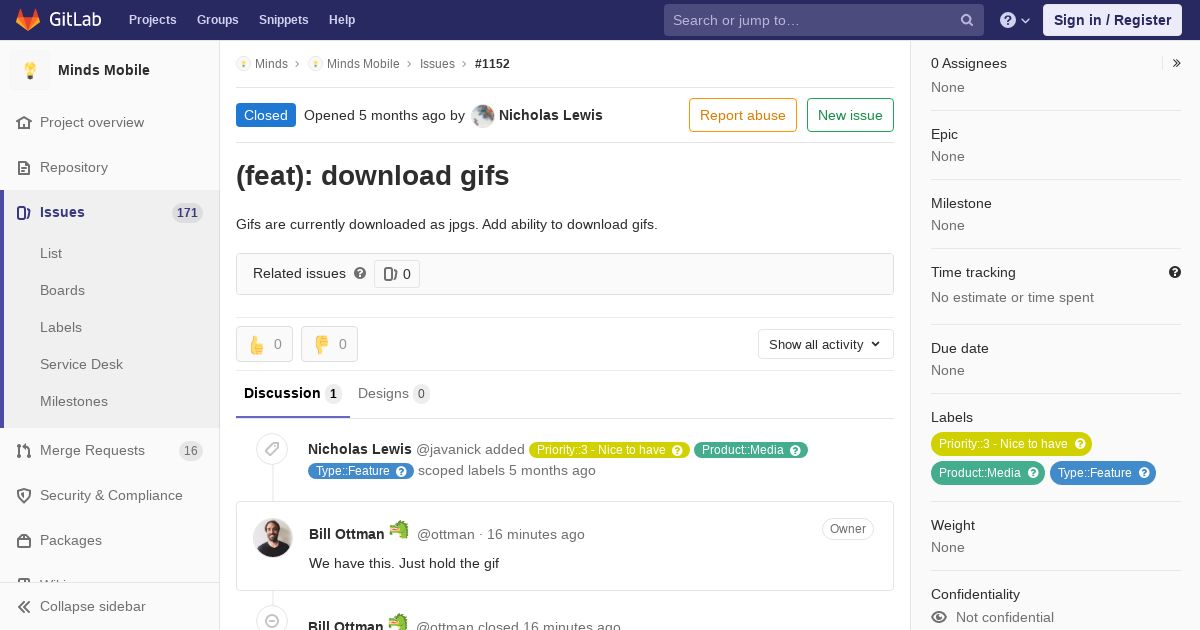This screenshot has width=1200, height=630.
Task: Switch to the Discussion tab
Action: [293, 394]
